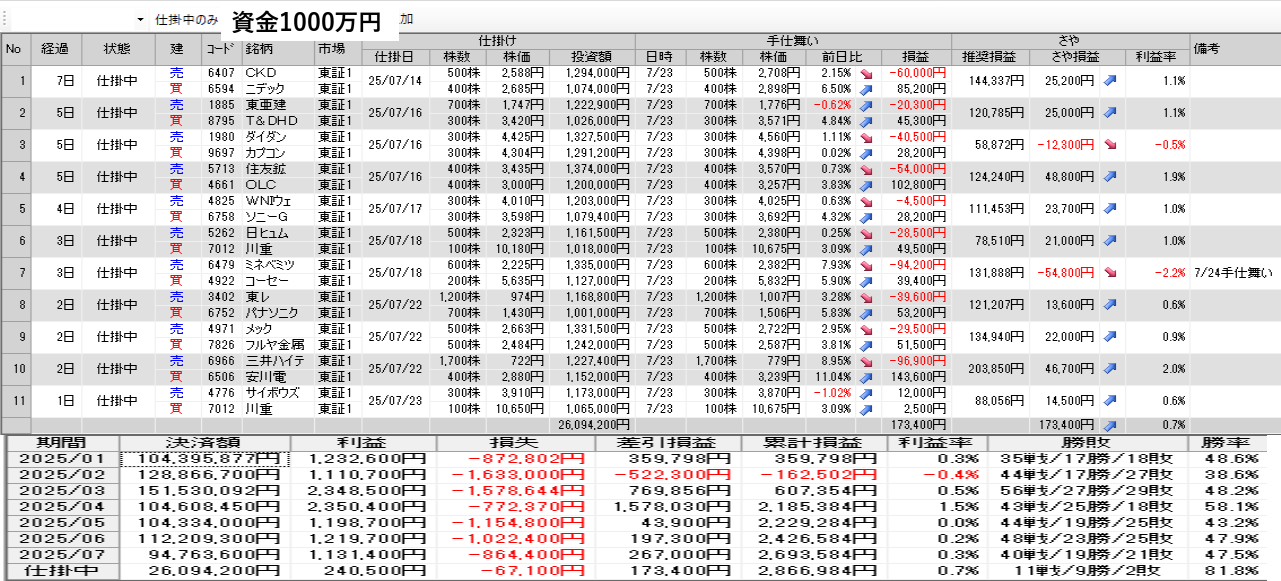This screenshot has height=581, width=1281.
Task: Open the dropdown arrow in the top toolbar
Action: pyautogui.click(x=140, y=20)
